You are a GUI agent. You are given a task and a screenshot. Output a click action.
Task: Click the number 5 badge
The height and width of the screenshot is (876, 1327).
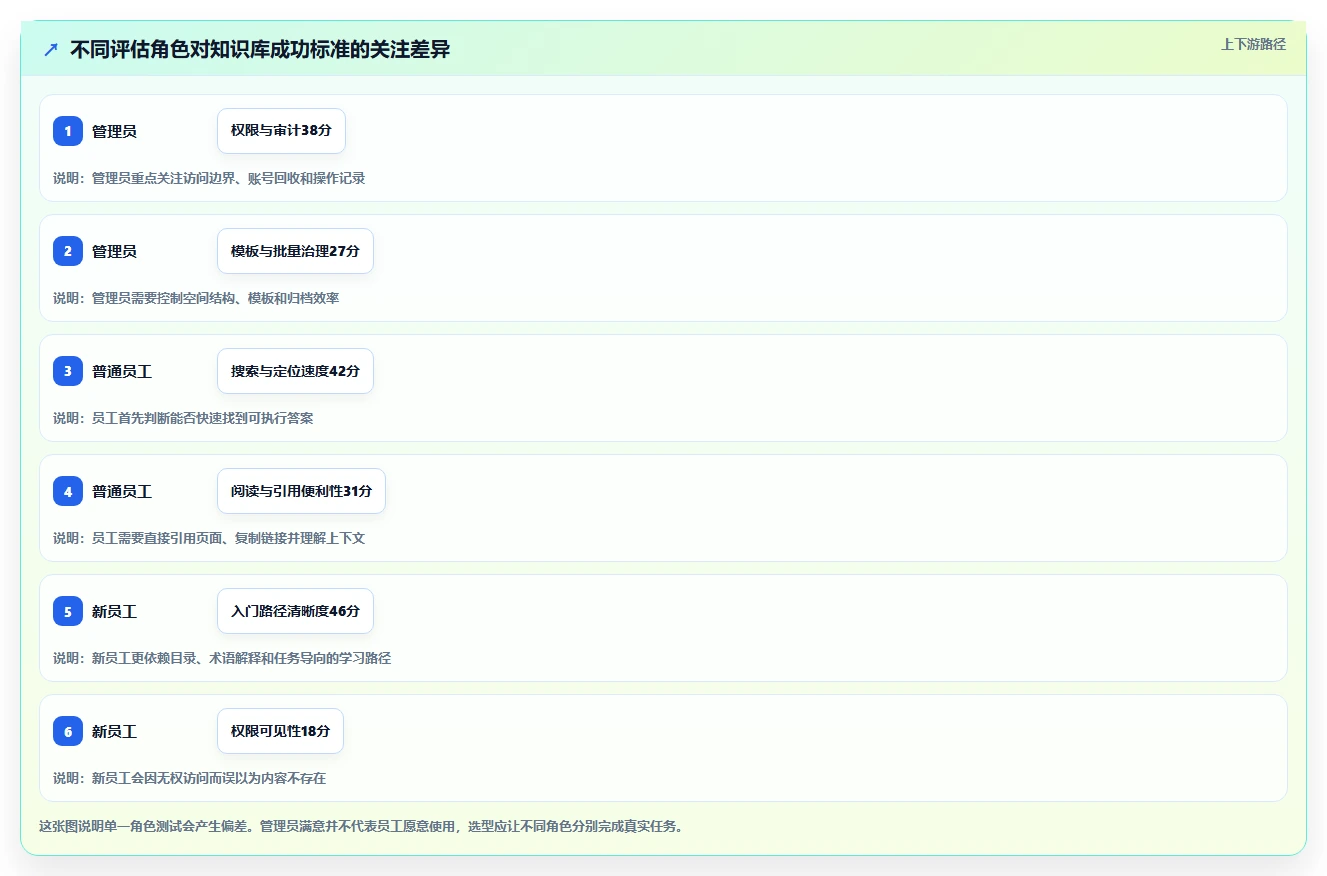(68, 611)
